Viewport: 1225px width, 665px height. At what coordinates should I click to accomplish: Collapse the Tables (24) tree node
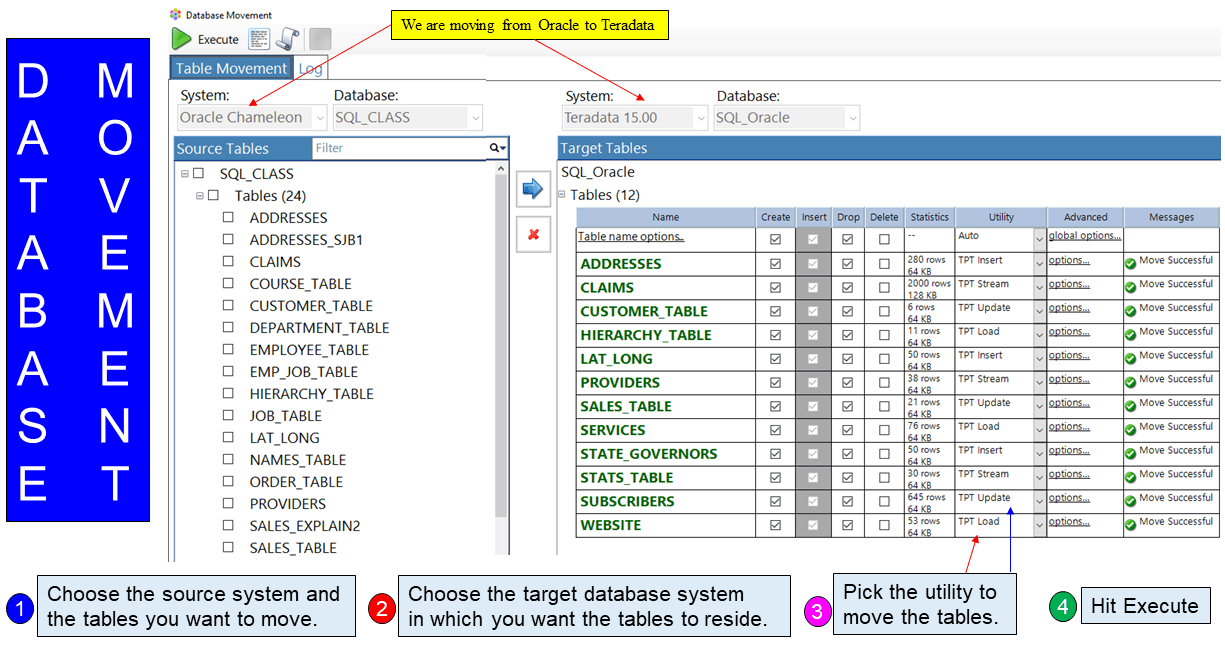tap(200, 196)
